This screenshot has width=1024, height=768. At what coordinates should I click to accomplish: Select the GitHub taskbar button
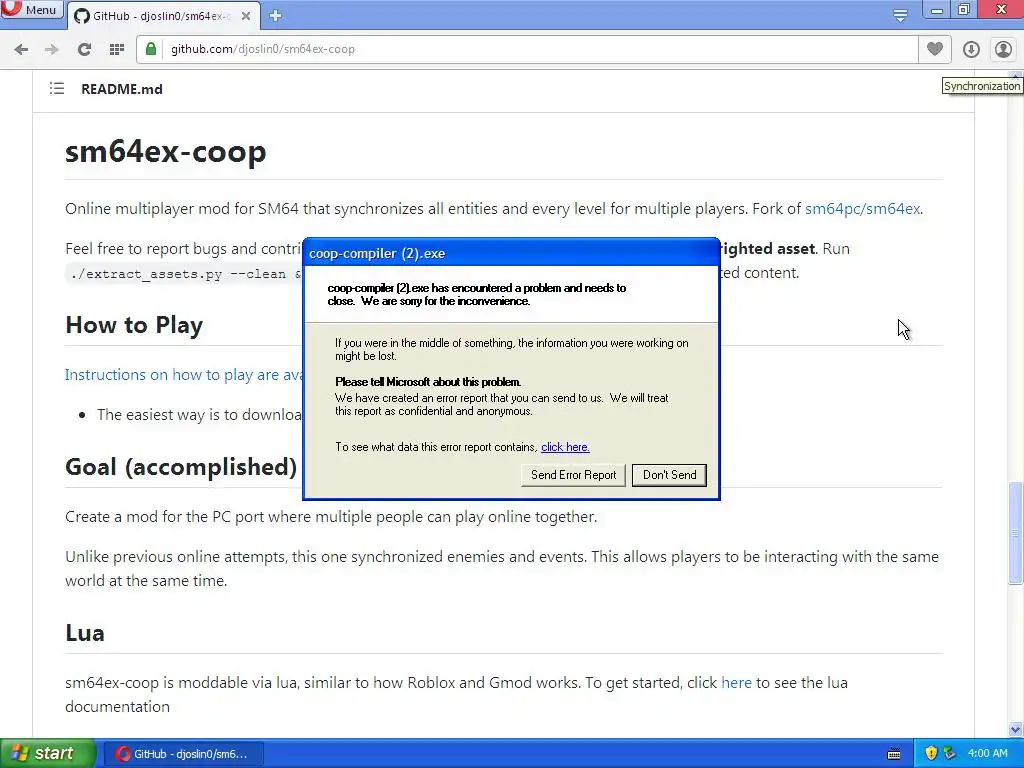coord(183,754)
